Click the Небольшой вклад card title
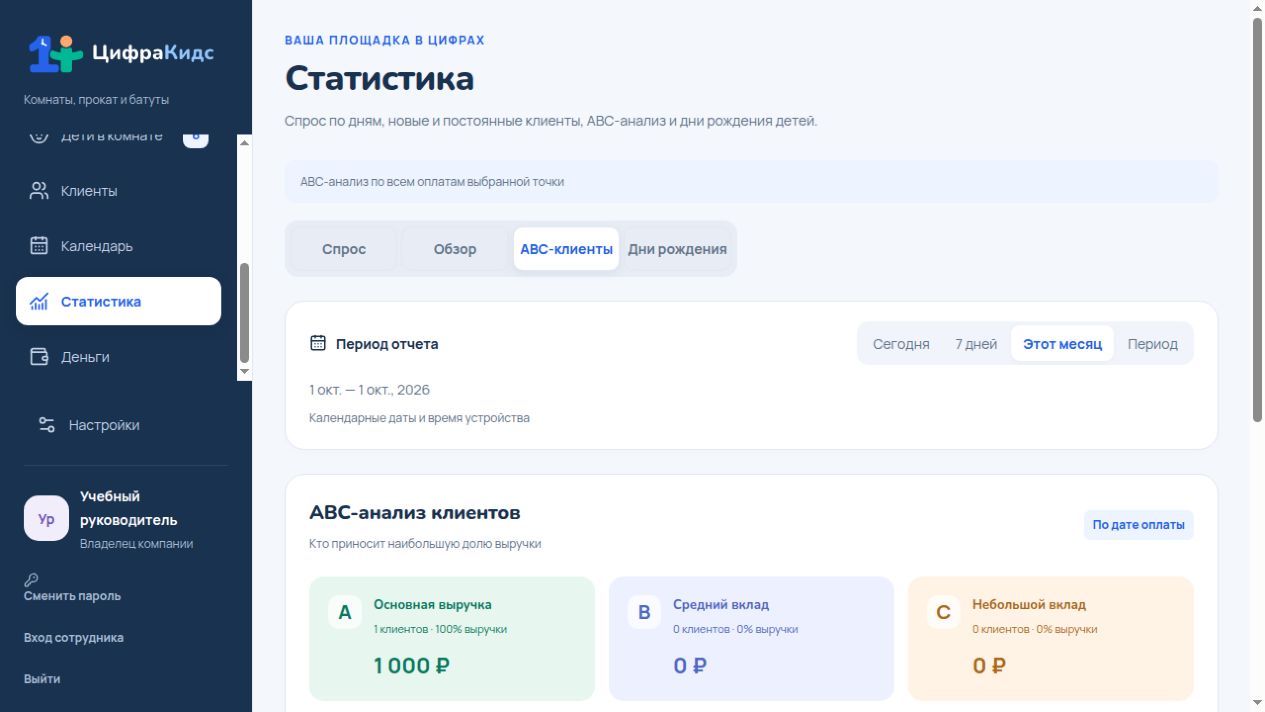The image size is (1265, 712). click(x=1029, y=604)
